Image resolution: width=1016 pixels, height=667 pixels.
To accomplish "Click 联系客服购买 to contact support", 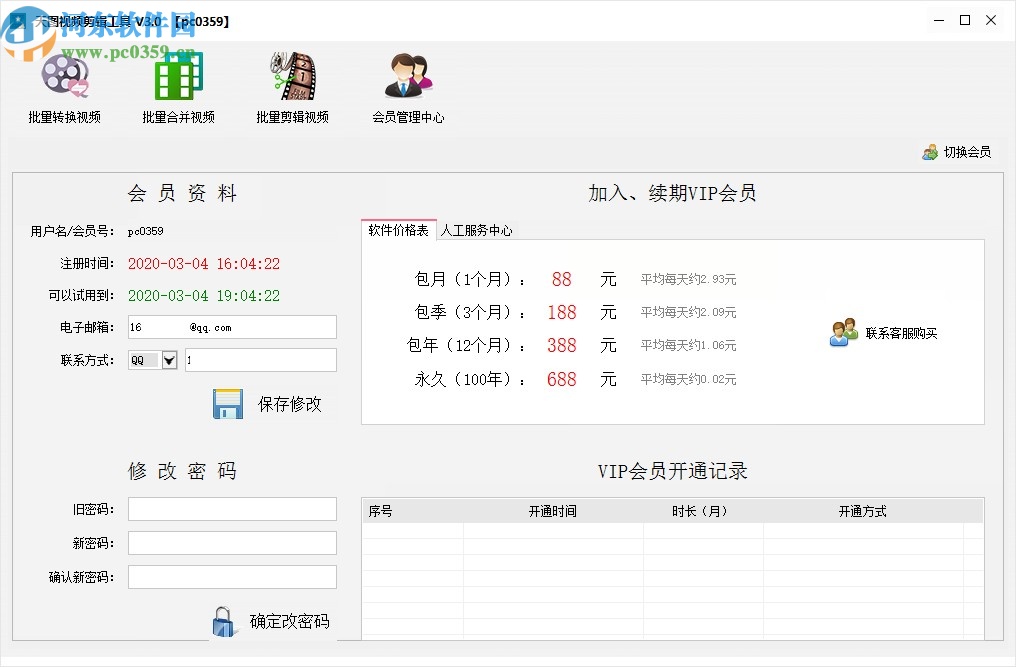I will pyautogui.click(x=901, y=333).
